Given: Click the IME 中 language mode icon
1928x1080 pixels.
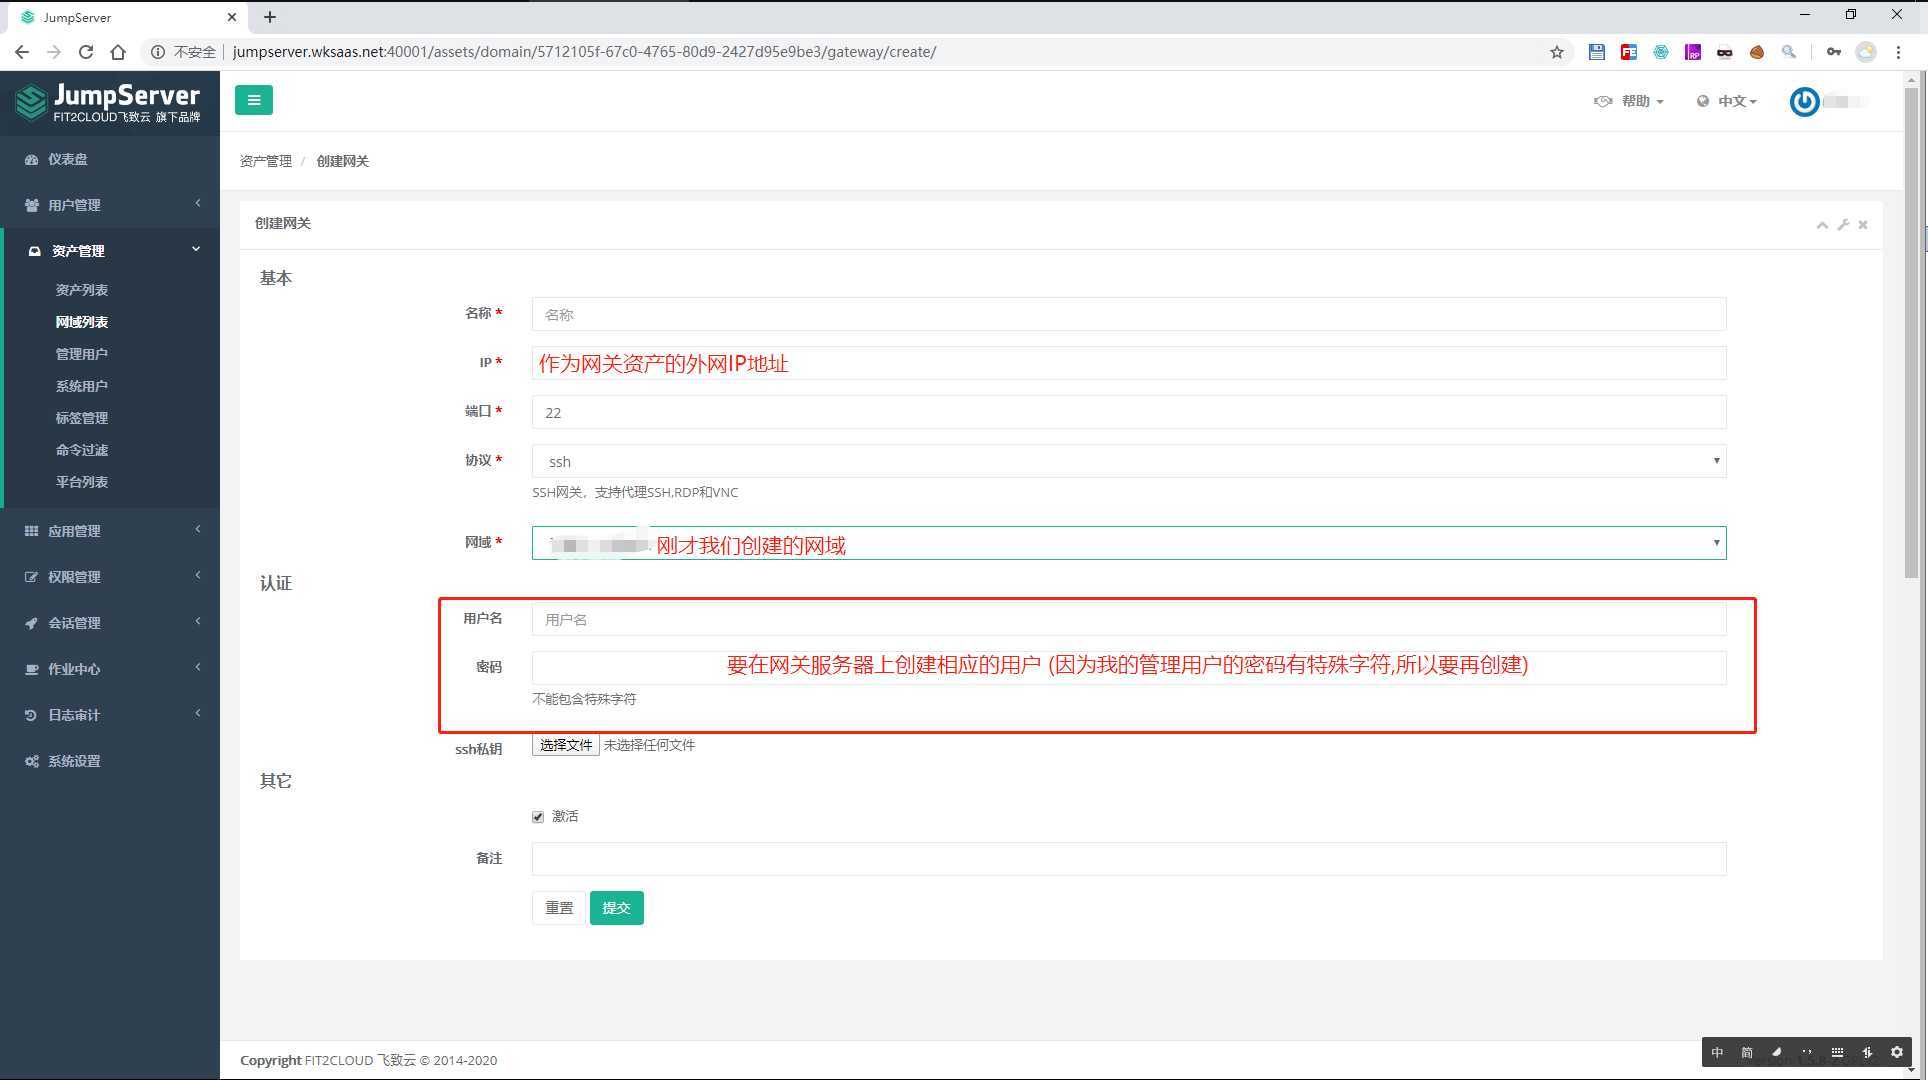Looking at the screenshot, I should click(x=1717, y=1052).
